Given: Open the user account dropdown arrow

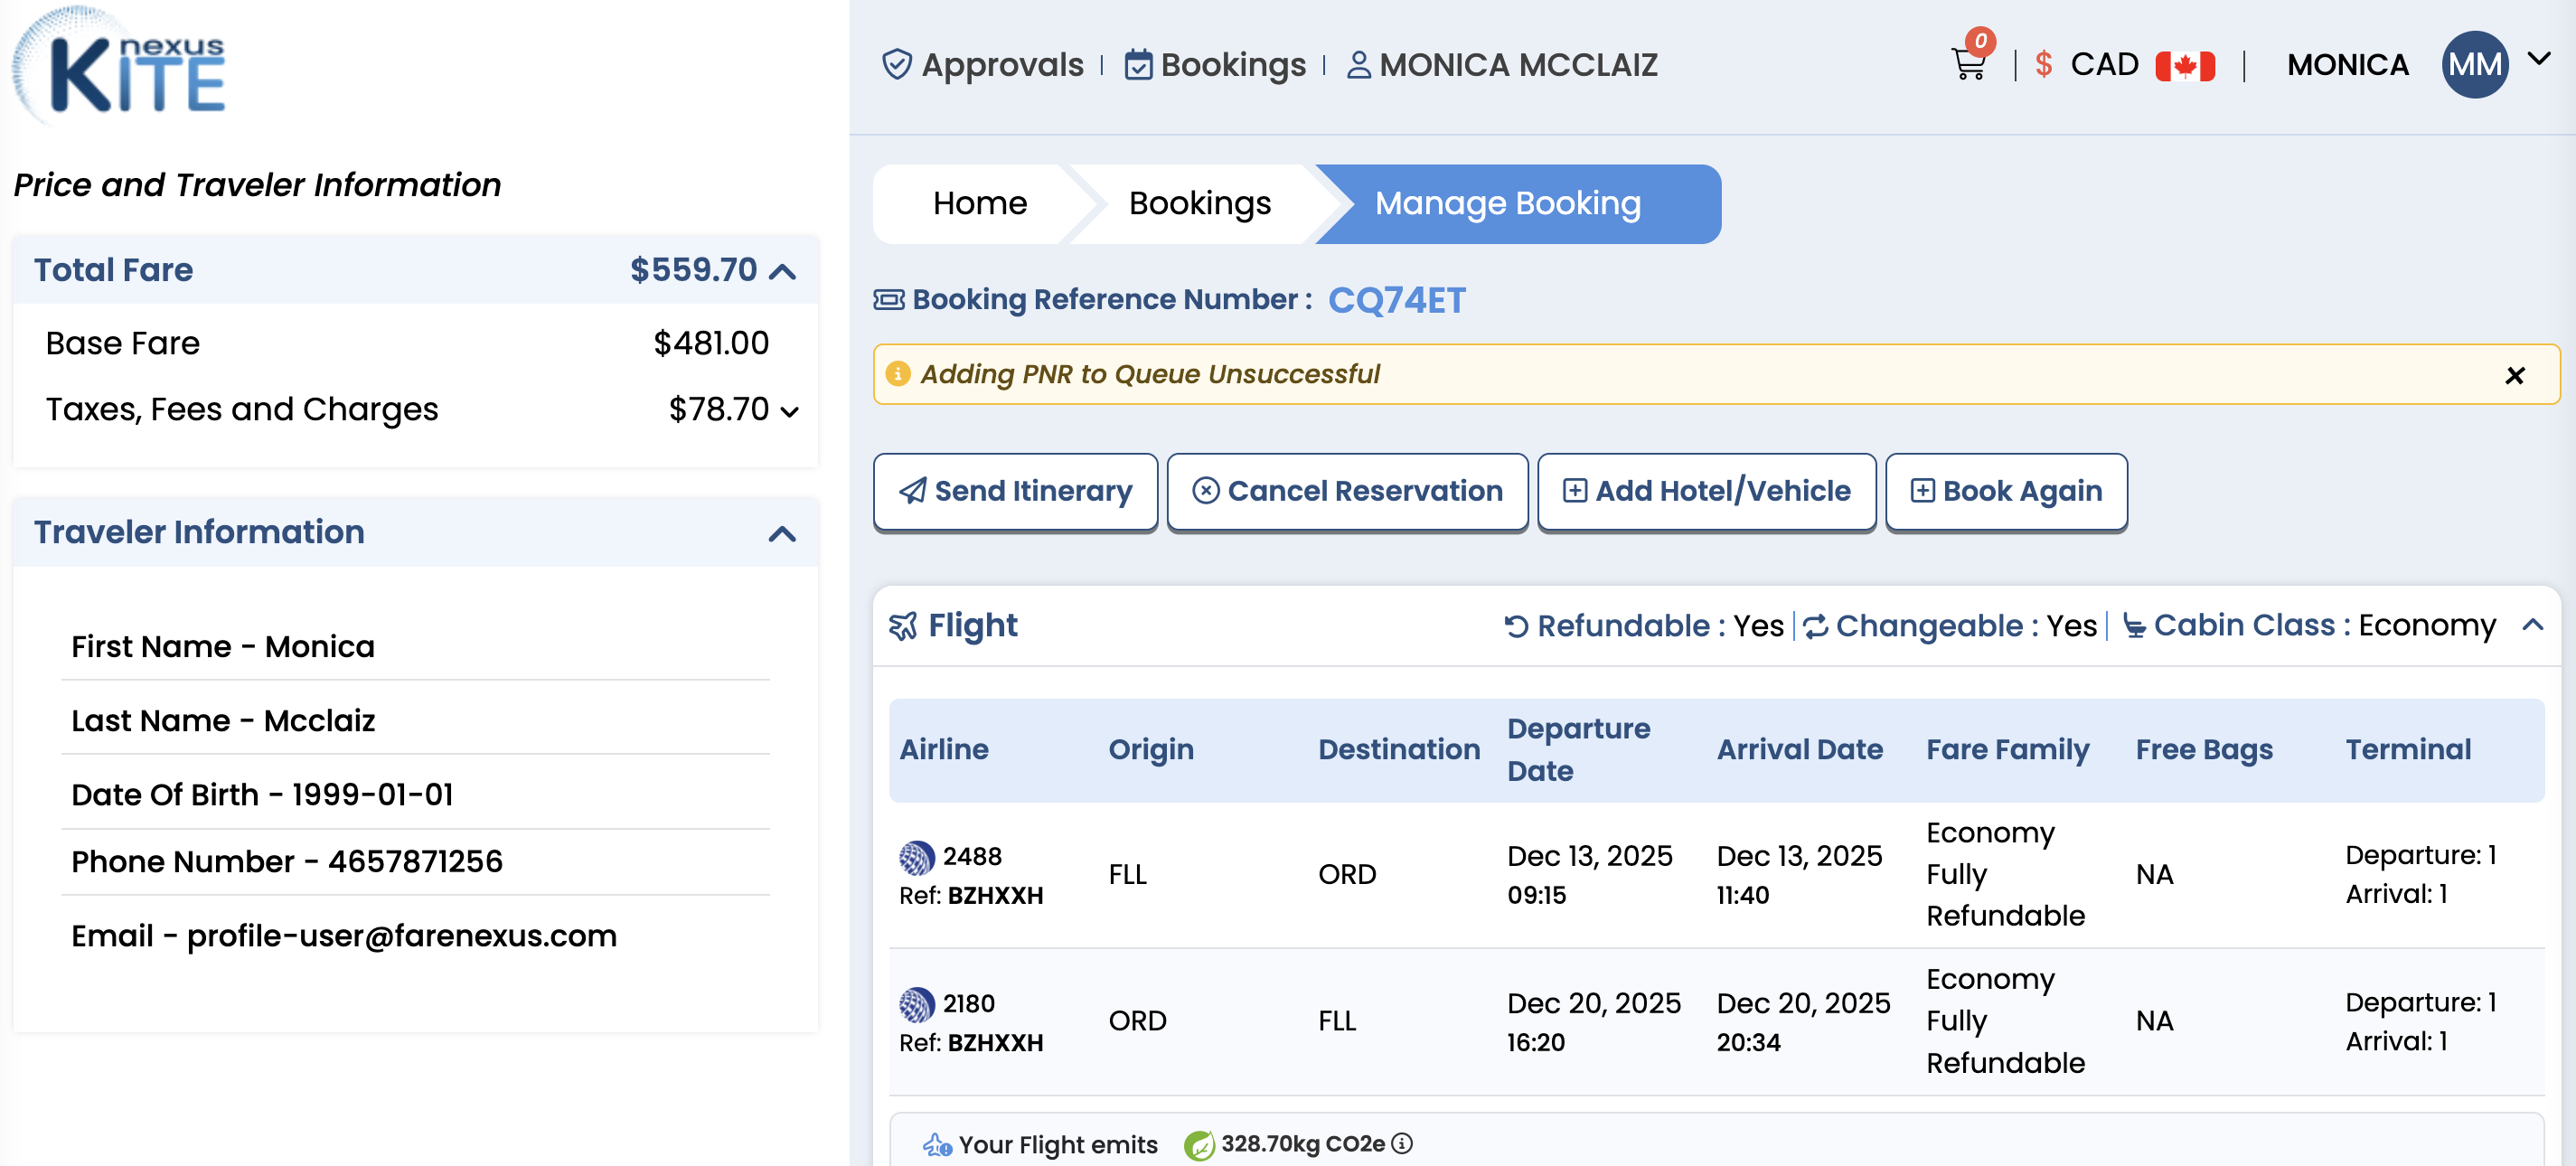Looking at the screenshot, I should [x=2538, y=59].
